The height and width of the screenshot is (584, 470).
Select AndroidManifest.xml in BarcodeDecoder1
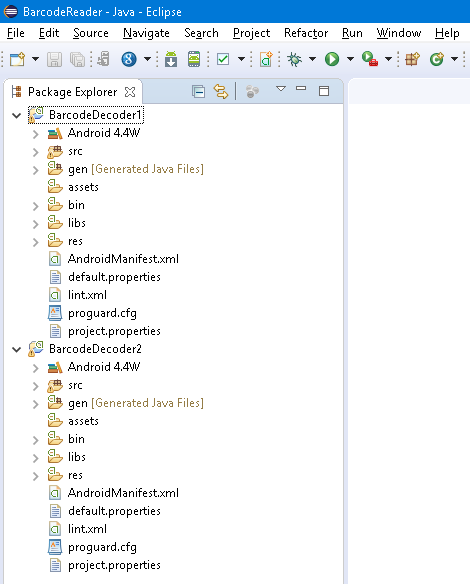[123, 259]
